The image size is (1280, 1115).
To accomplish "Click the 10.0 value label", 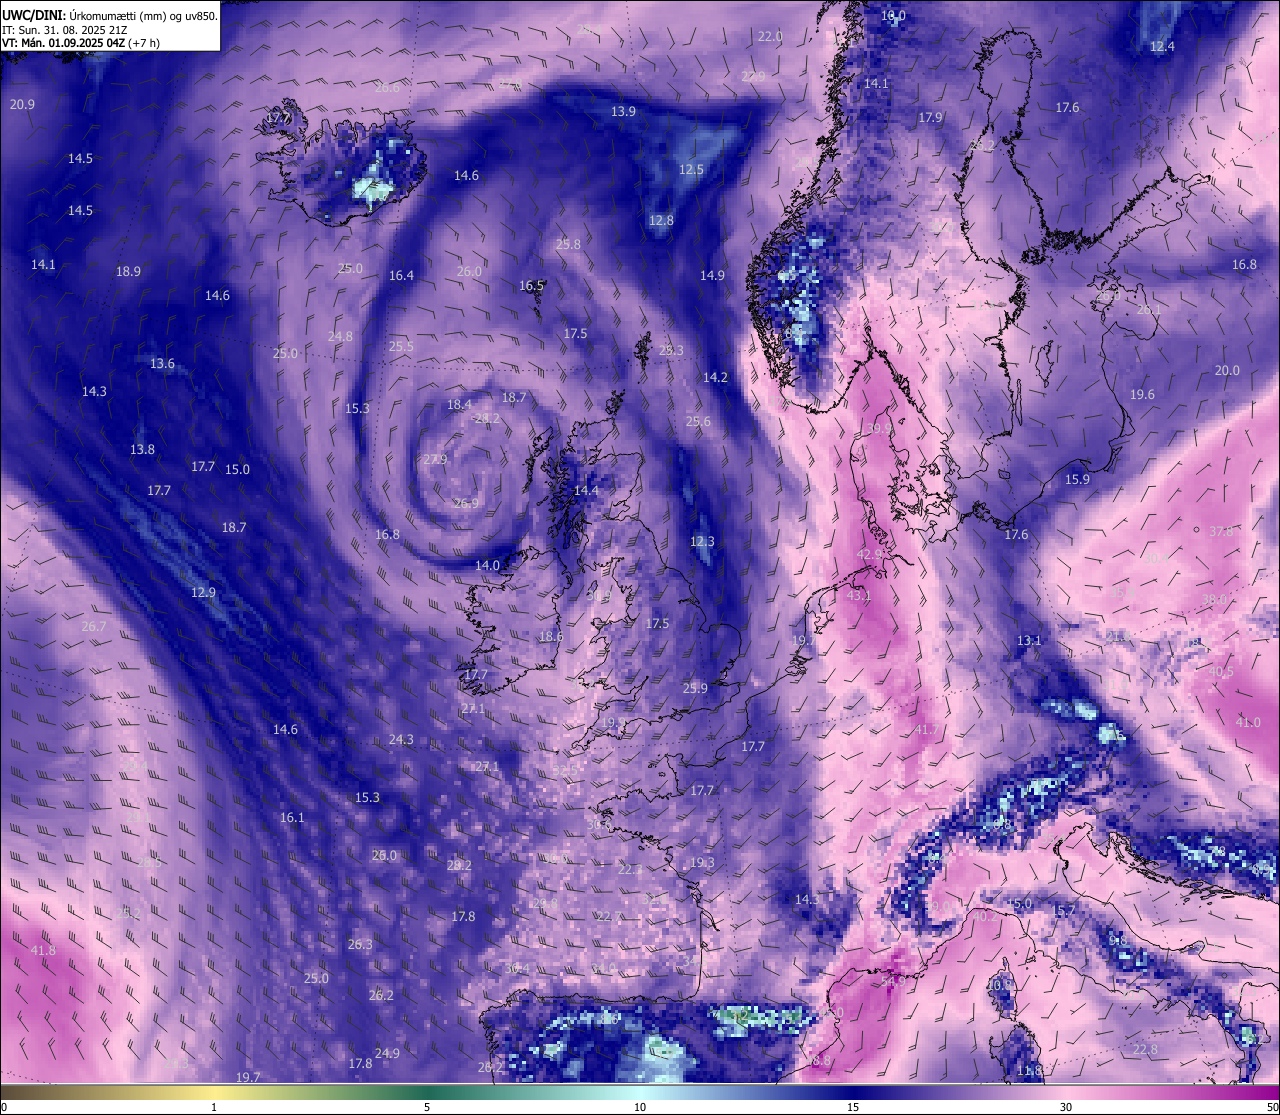I will pos(893,15).
